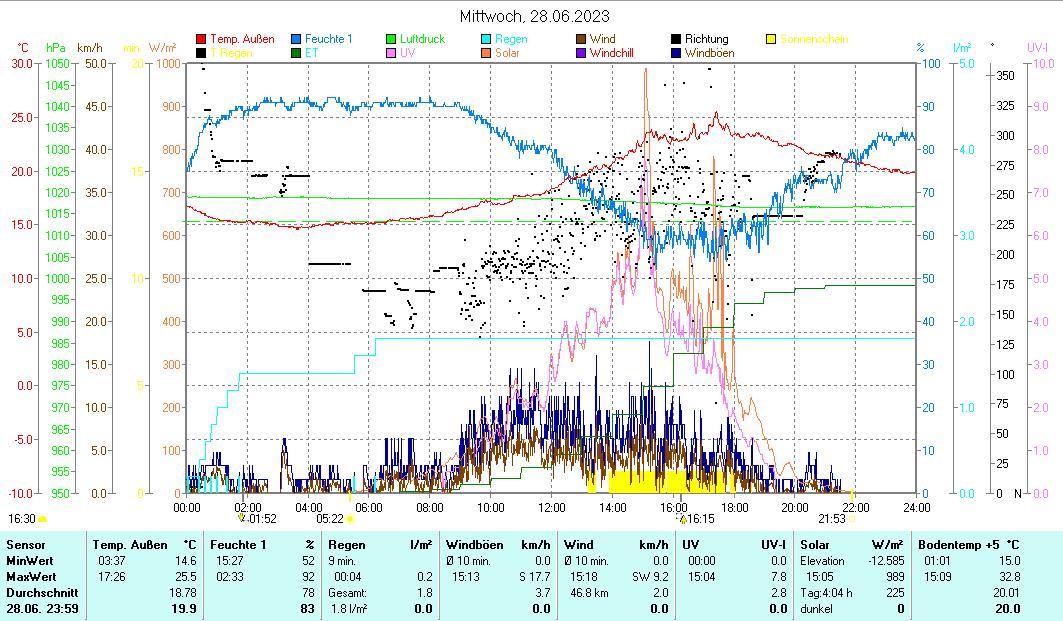This screenshot has height=621, width=1063.
Task: Click the cyan Regen legend square
Action: 486,40
